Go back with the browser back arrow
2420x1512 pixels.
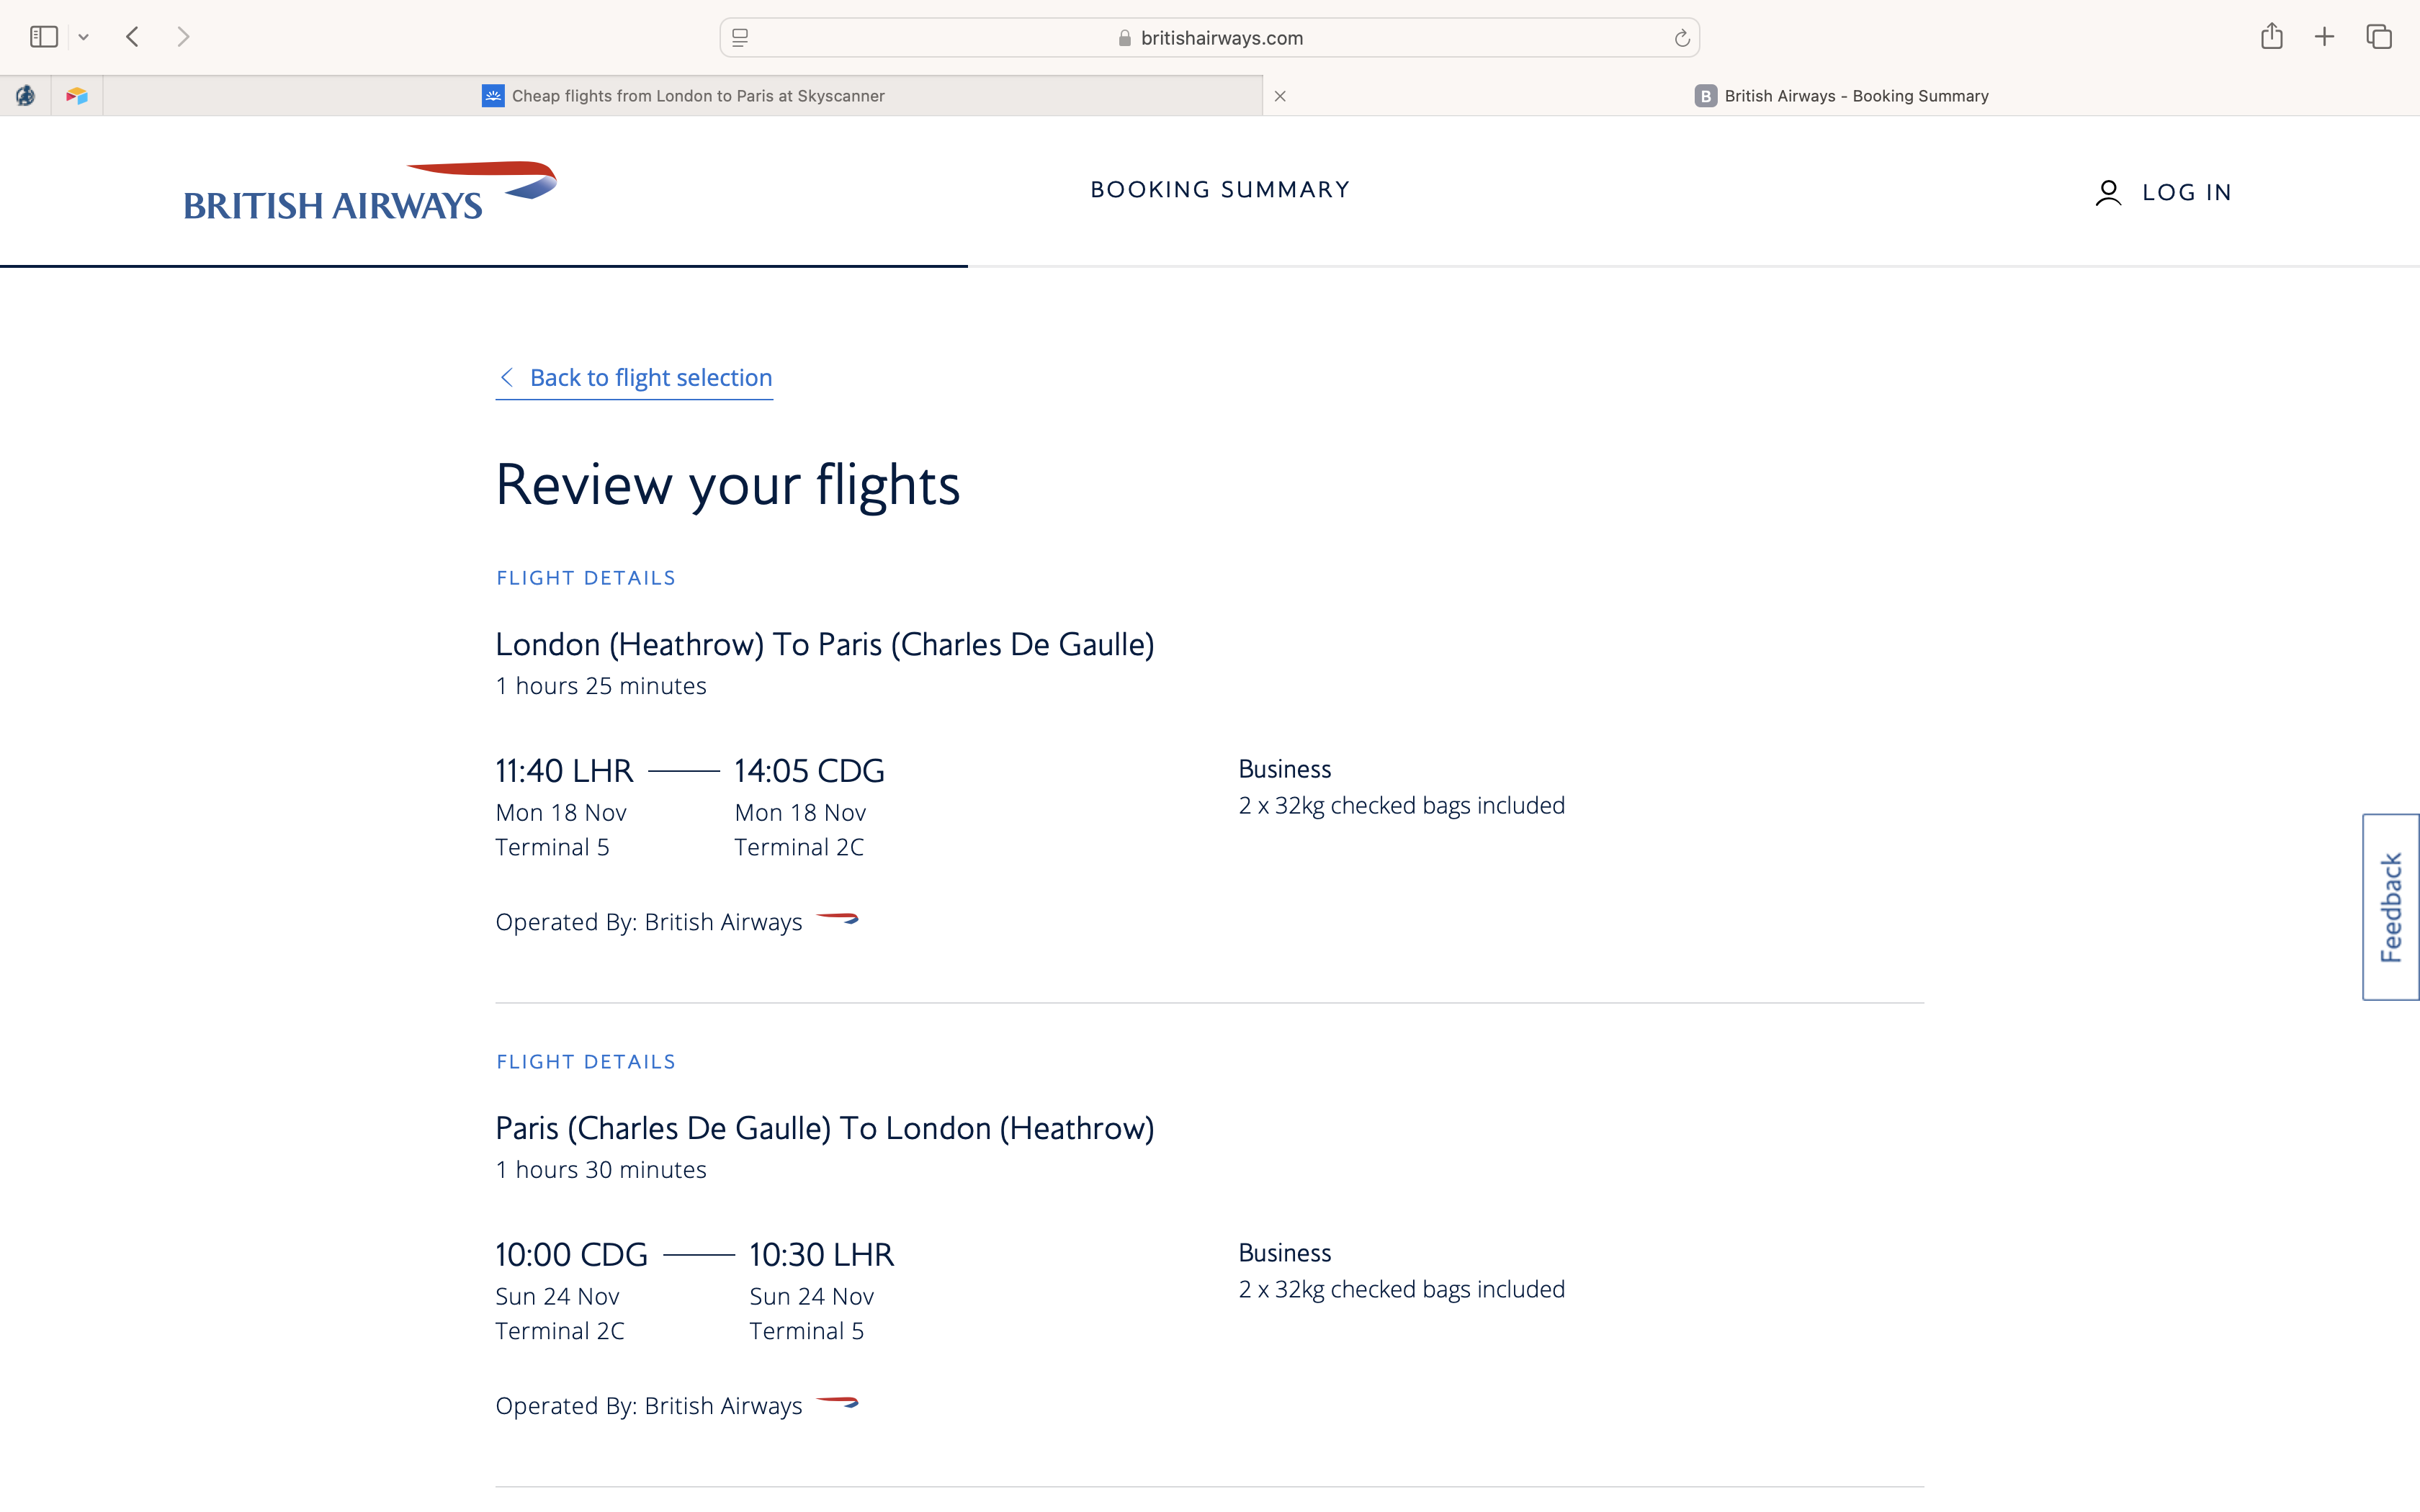[133, 37]
